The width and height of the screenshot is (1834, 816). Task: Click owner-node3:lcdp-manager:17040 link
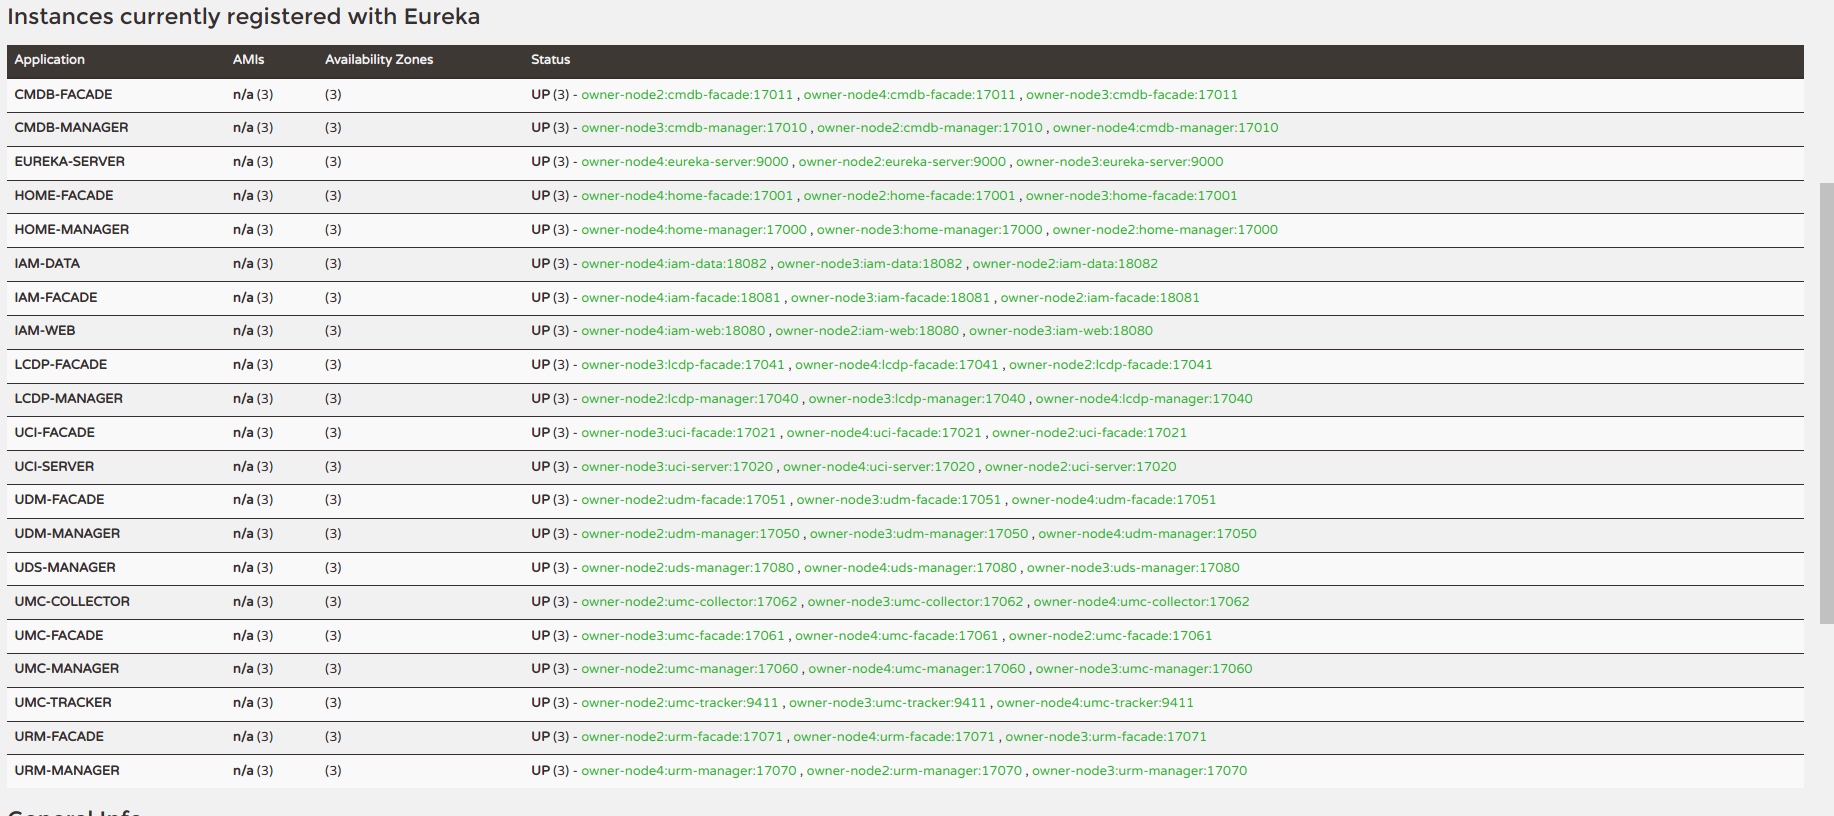tap(917, 399)
